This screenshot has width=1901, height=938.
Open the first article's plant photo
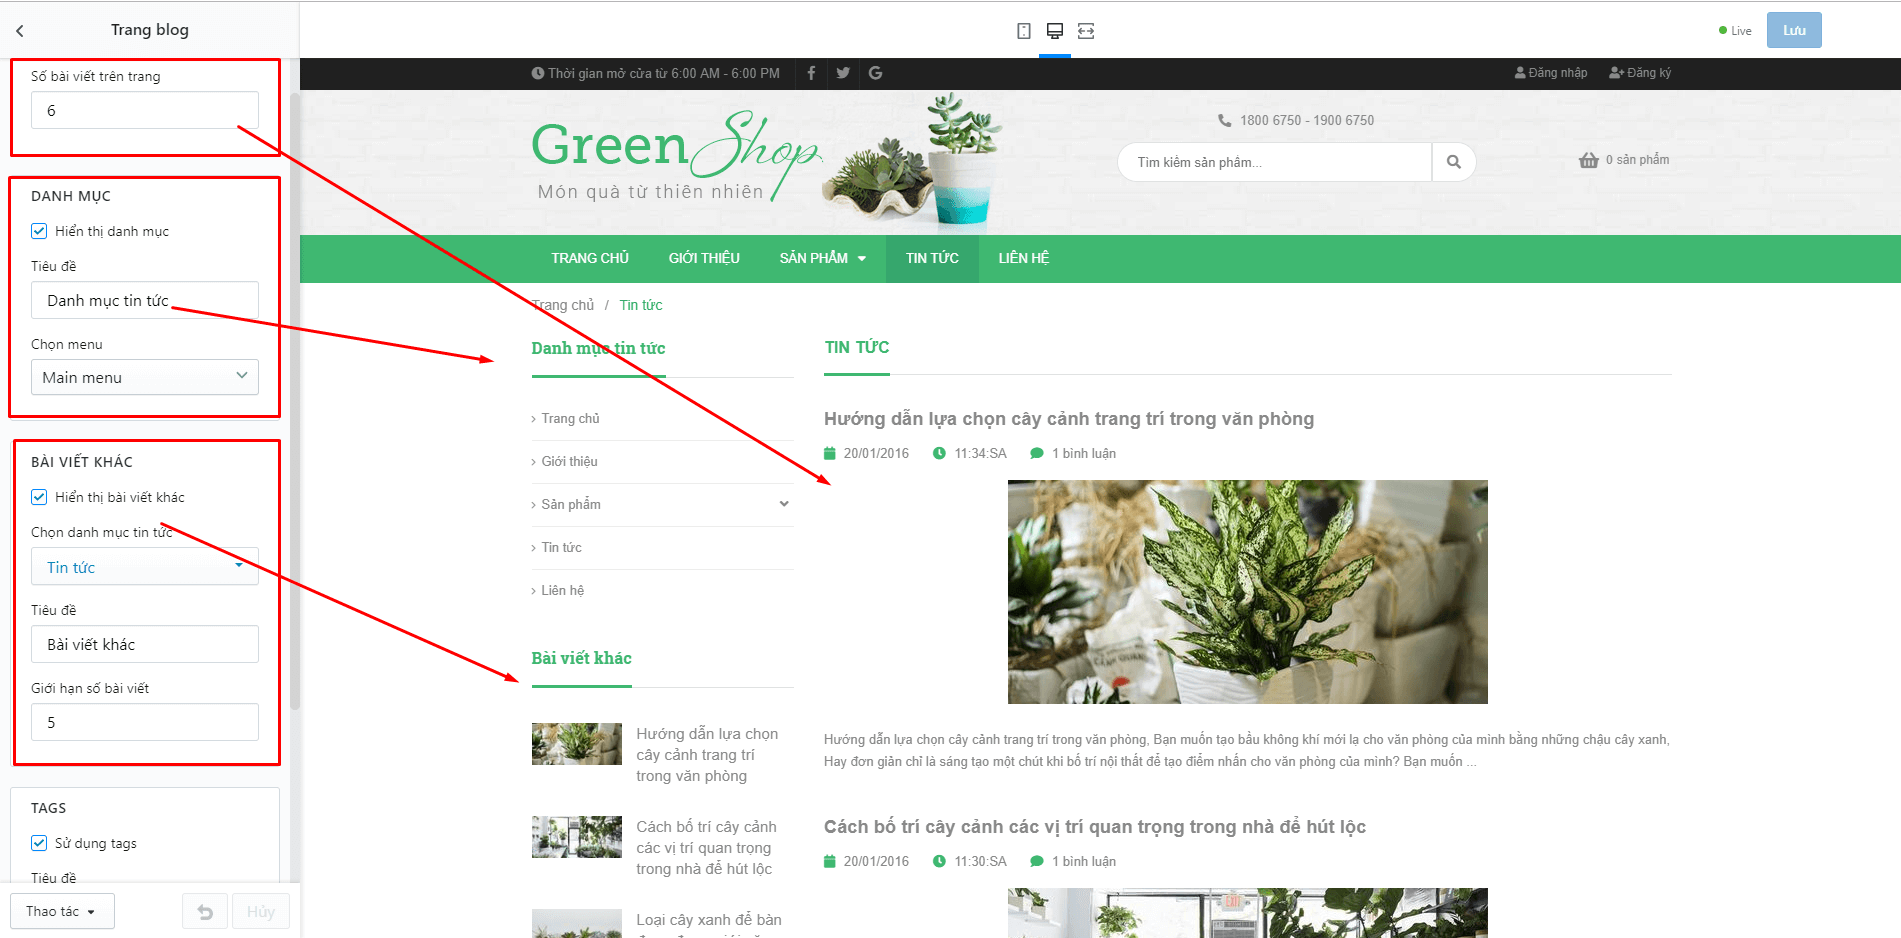1247,592
